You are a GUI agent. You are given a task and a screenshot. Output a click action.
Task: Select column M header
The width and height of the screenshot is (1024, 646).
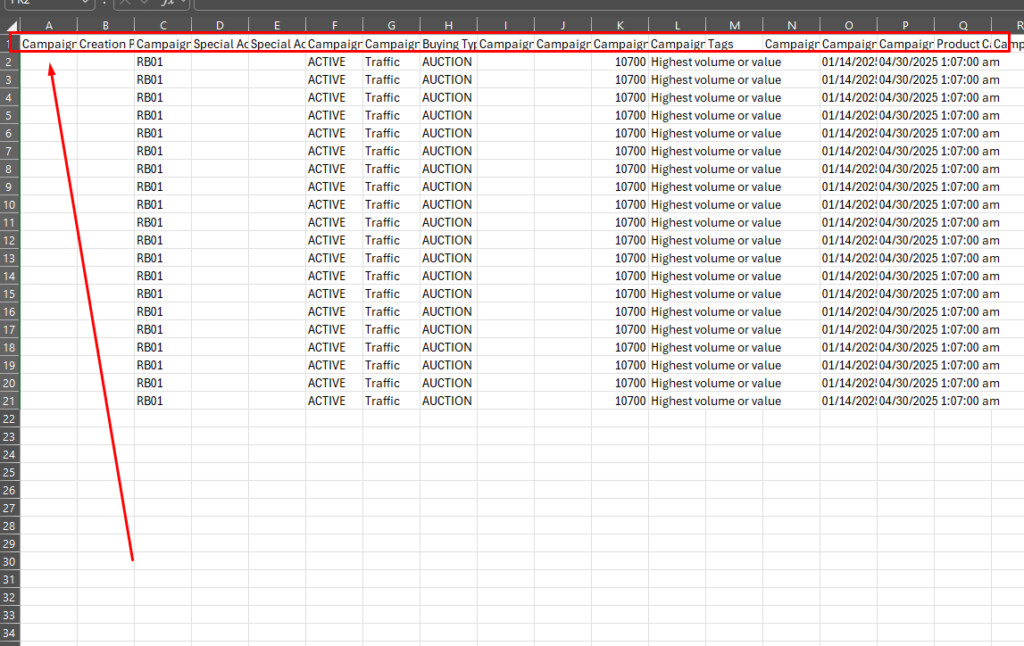(734, 24)
